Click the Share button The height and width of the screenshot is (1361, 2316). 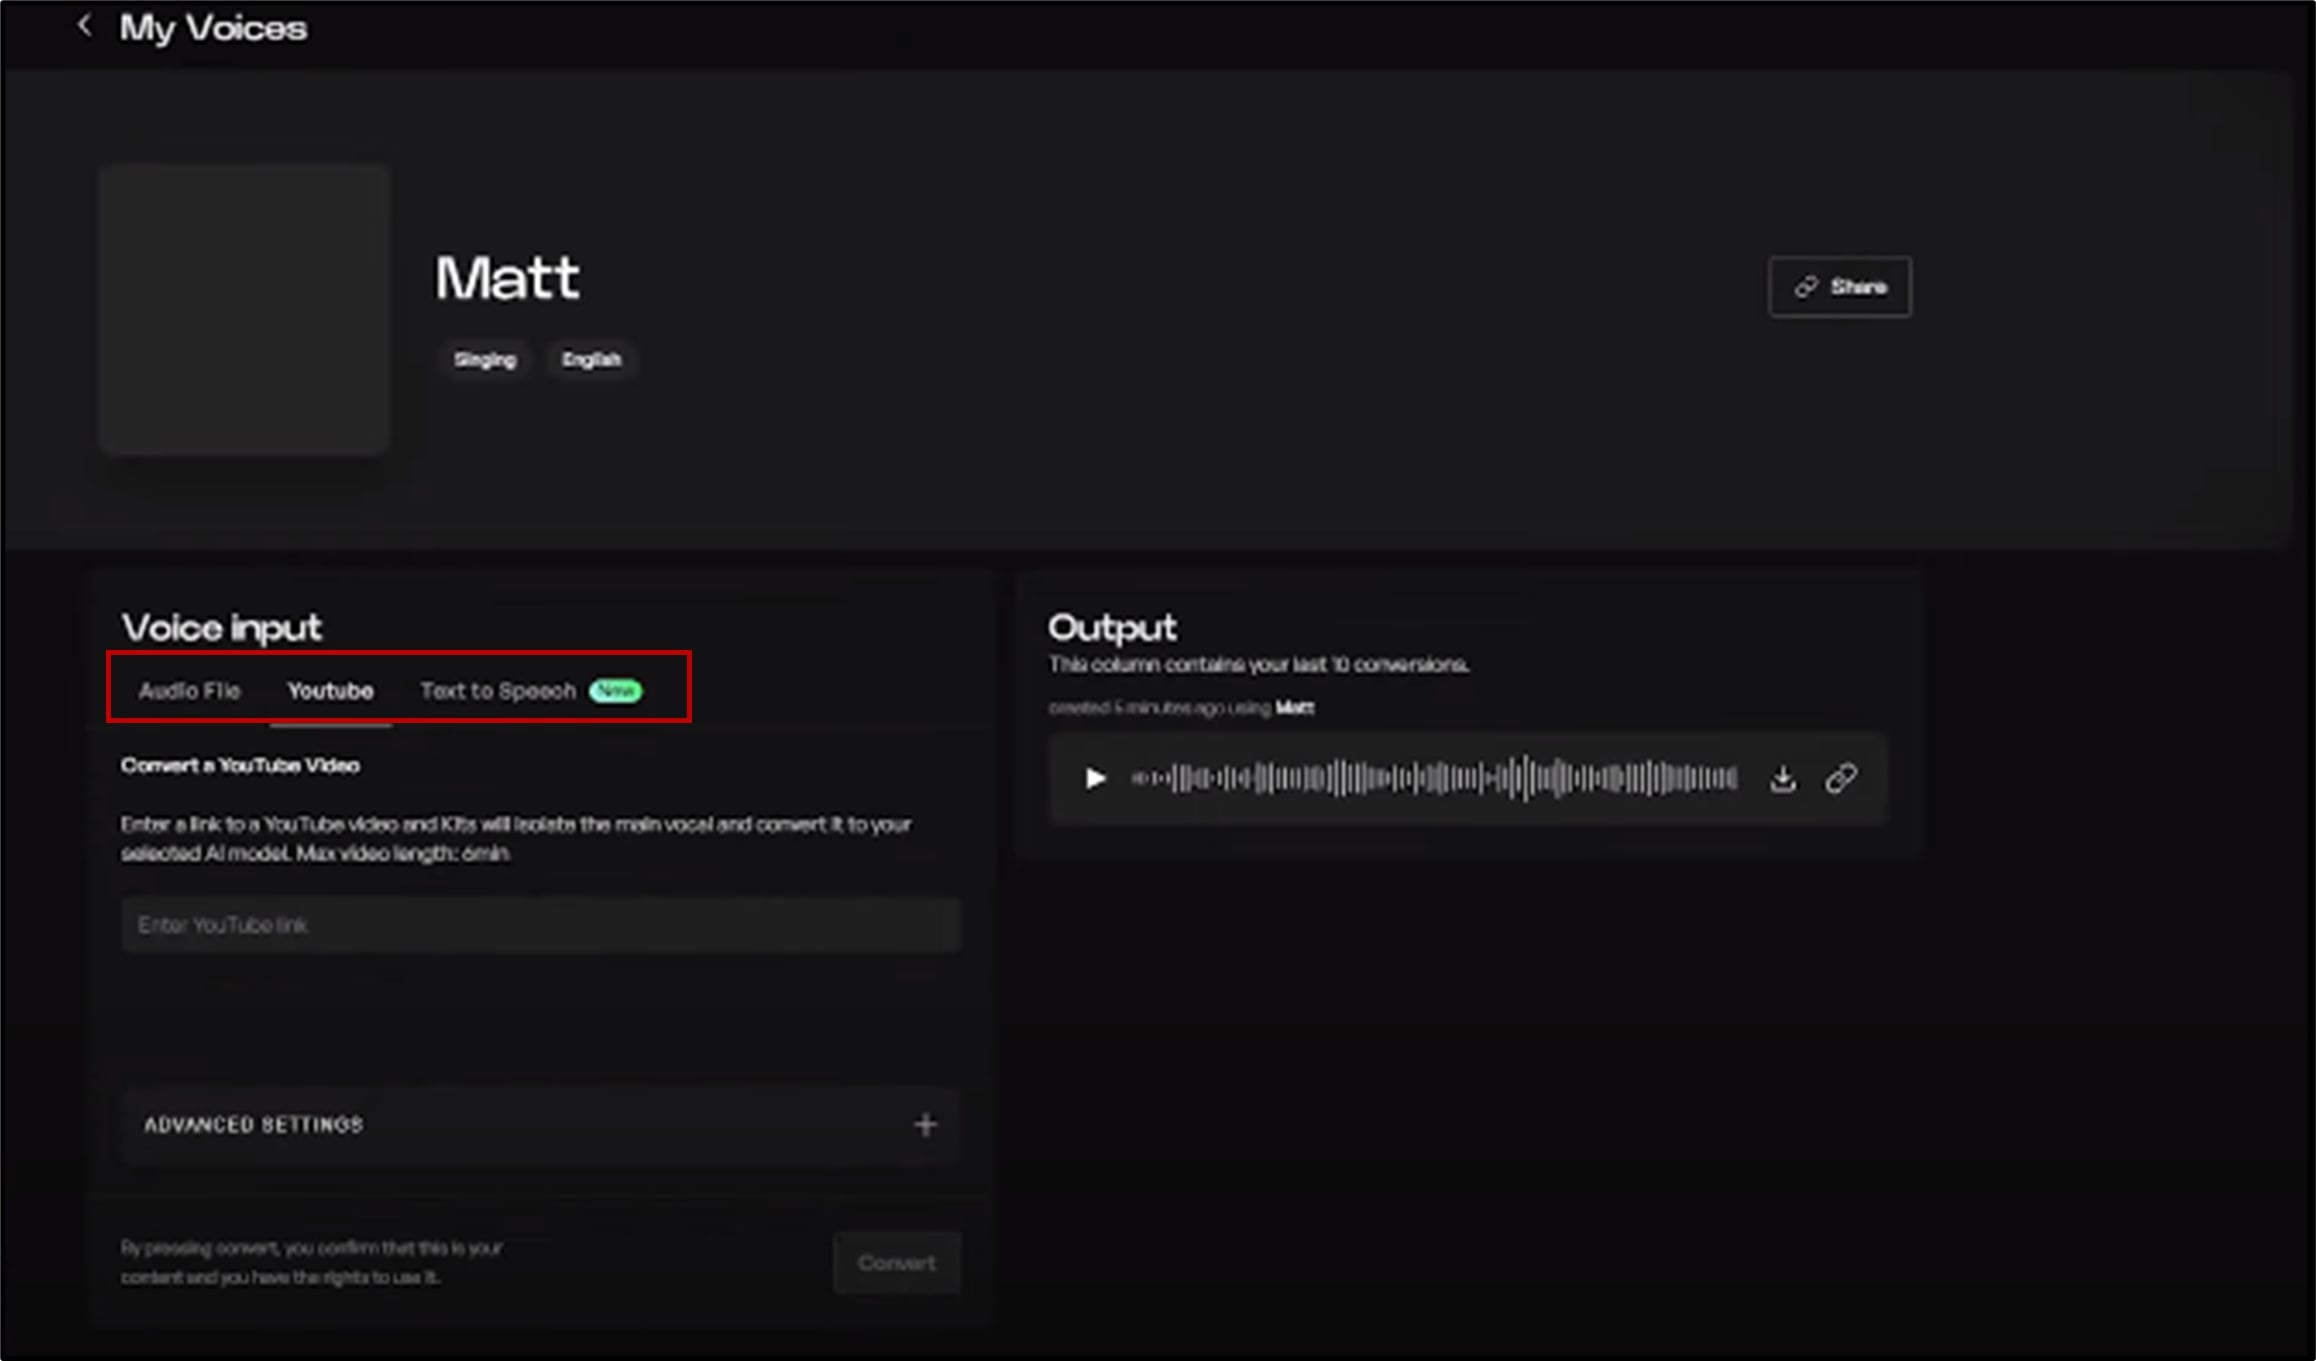(x=1838, y=286)
